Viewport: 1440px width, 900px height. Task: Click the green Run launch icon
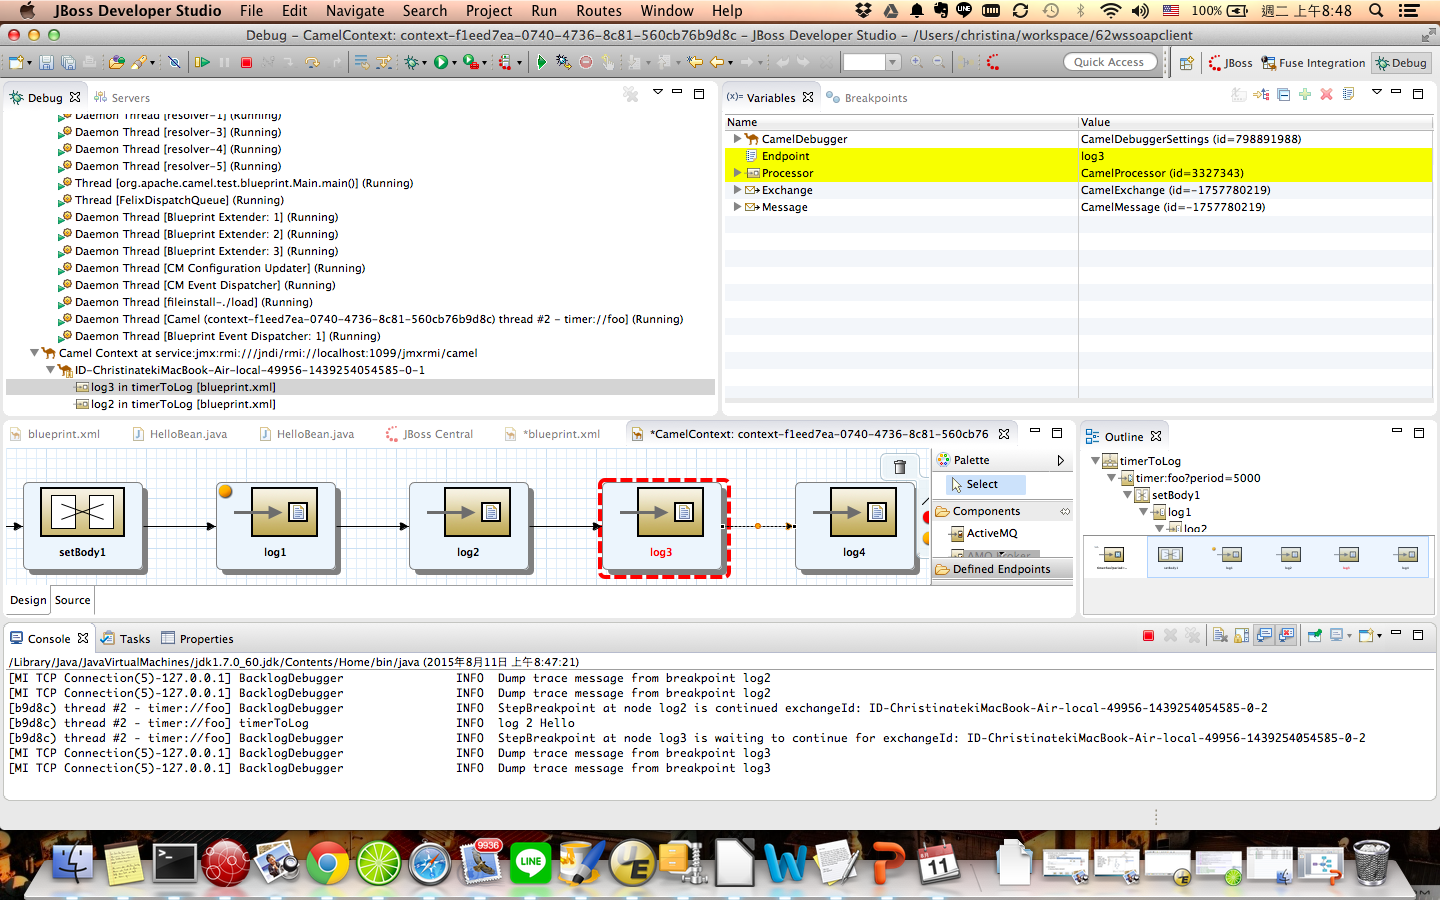click(x=440, y=62)
